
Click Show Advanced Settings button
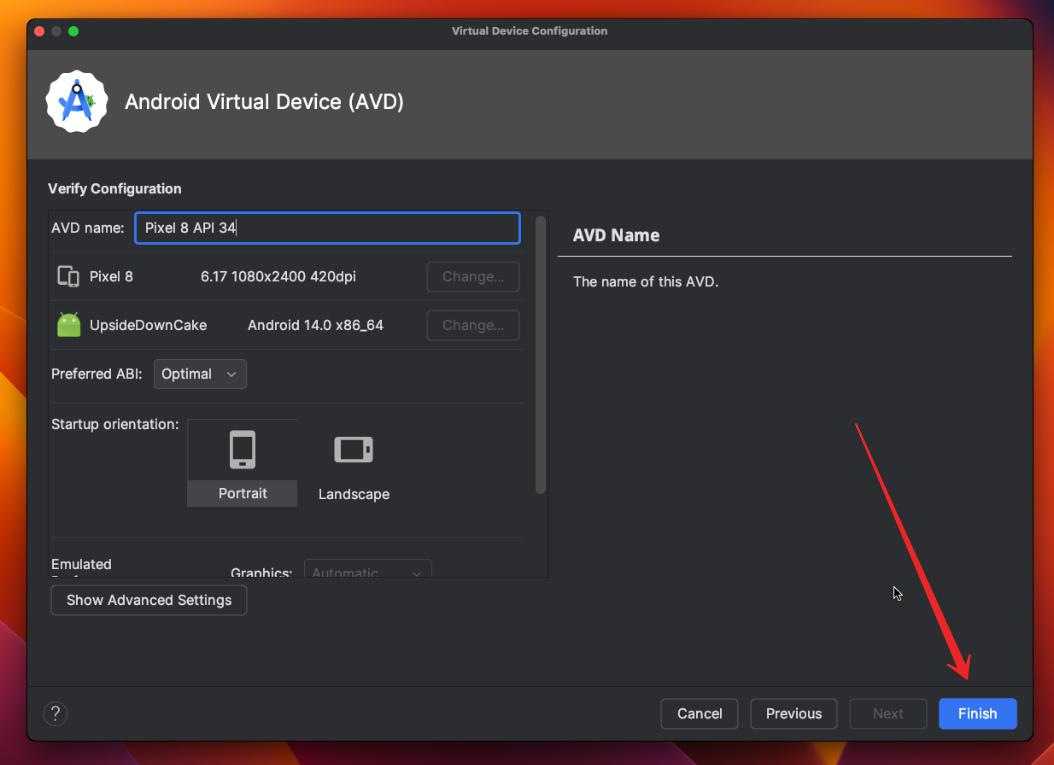[149, 600]
